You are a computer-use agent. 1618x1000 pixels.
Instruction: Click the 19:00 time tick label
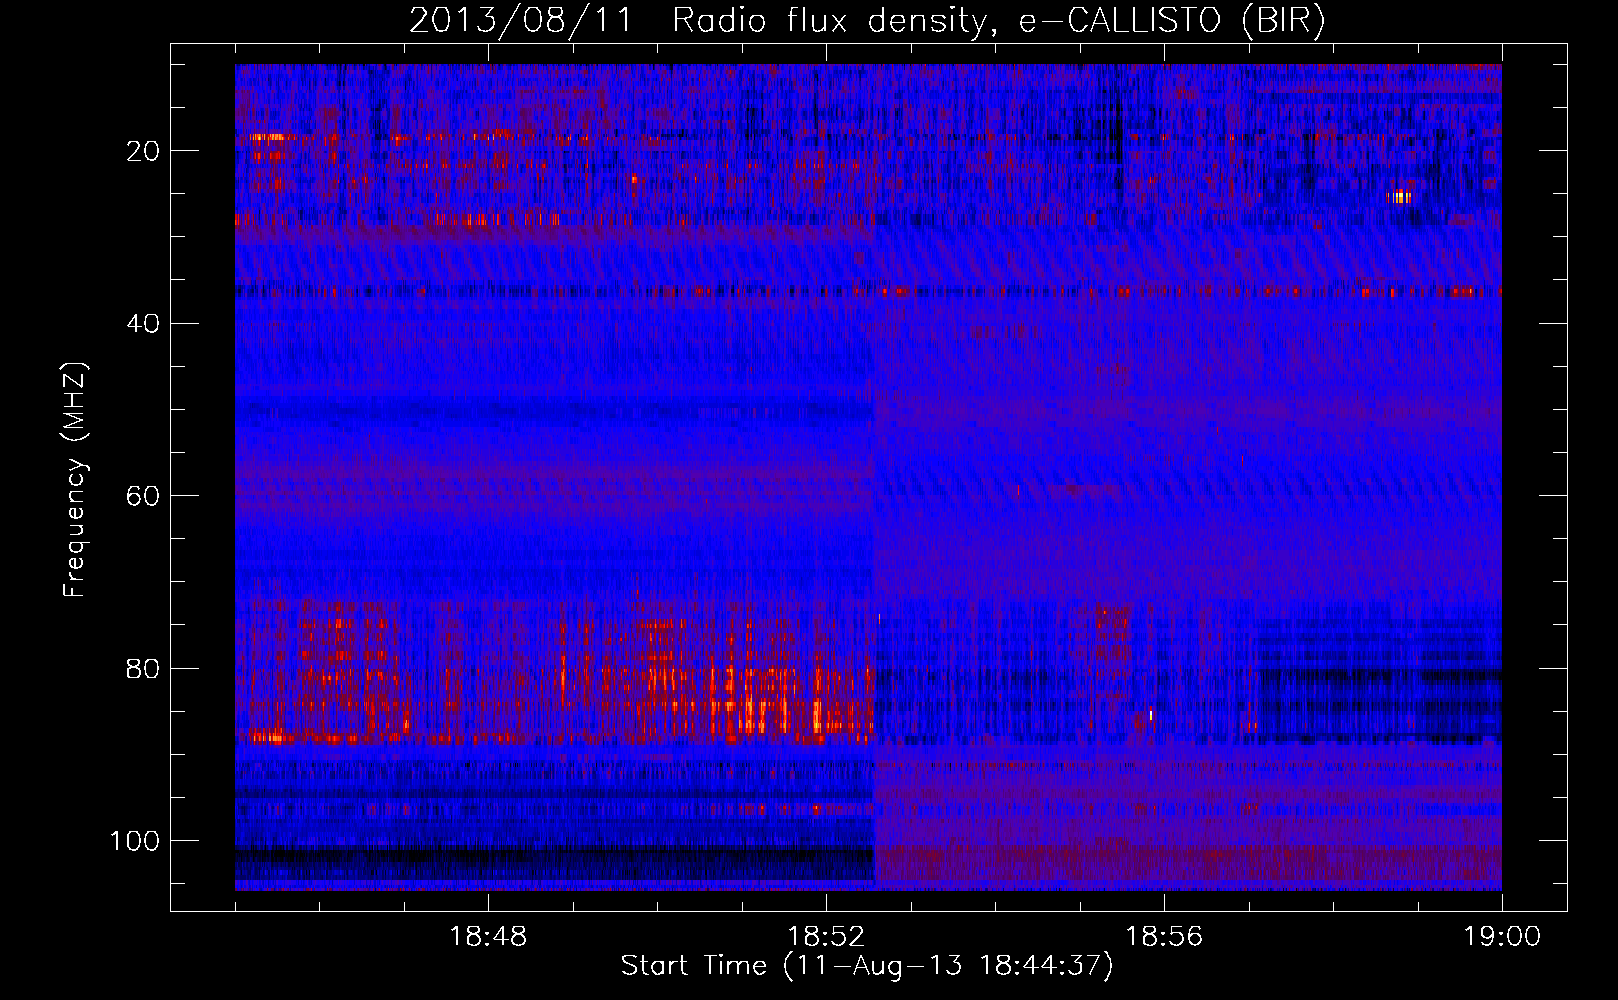[1502, 937]
